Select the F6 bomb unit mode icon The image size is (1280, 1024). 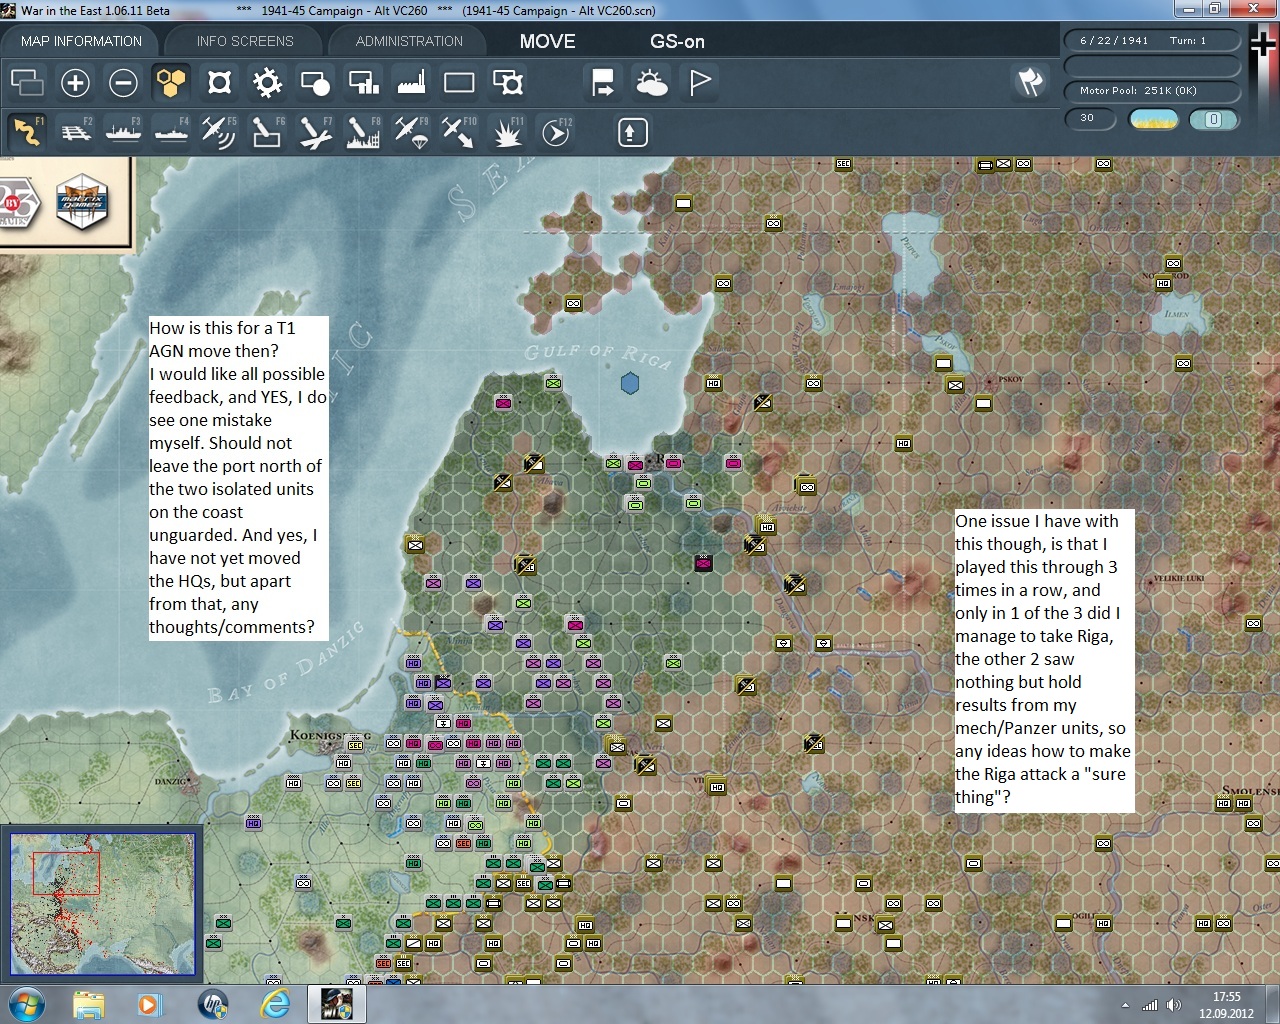[x=267, y=131]
